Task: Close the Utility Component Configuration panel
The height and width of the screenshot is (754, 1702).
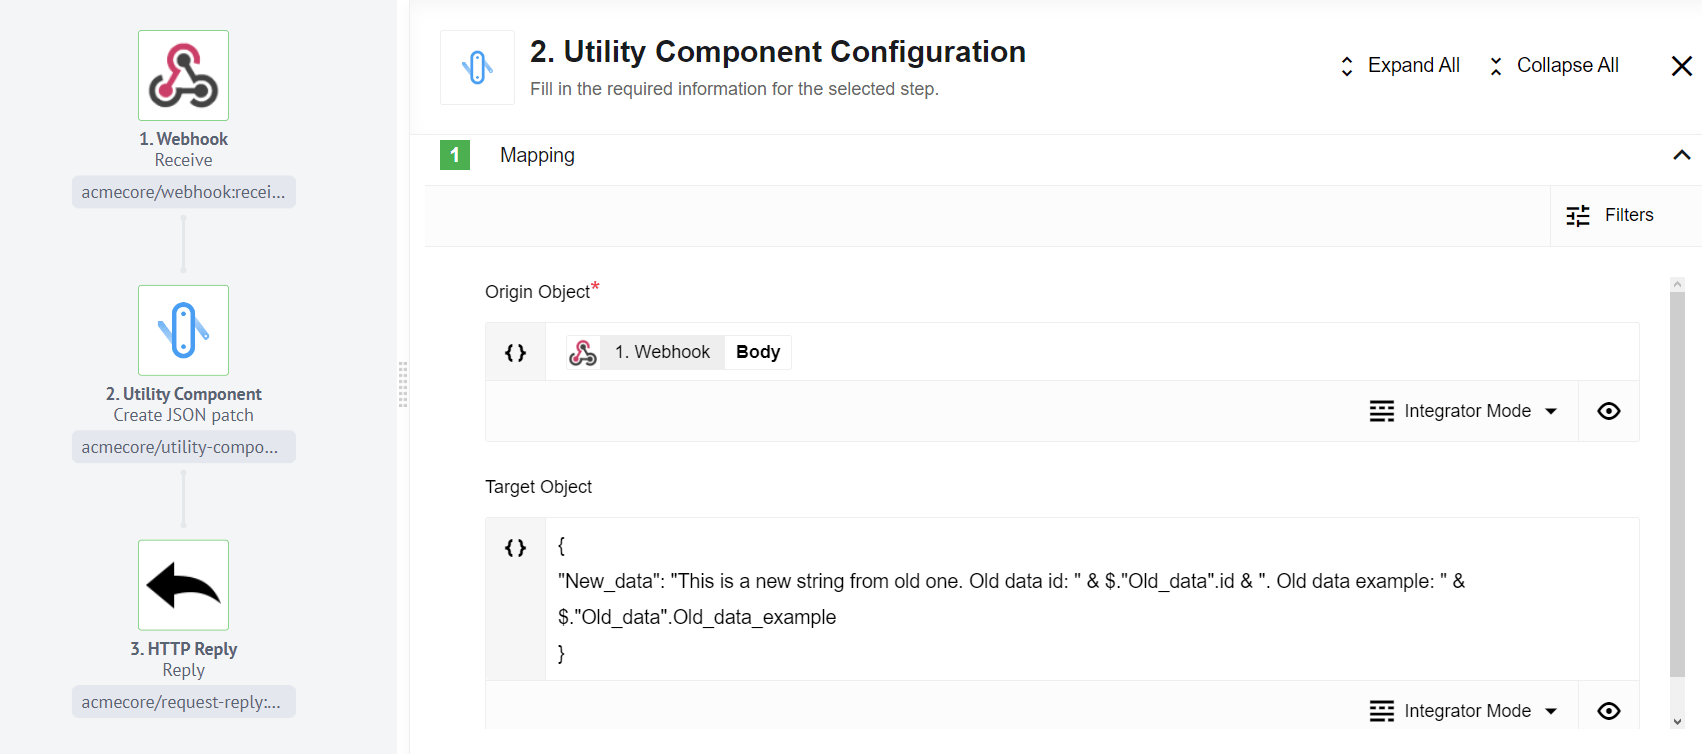Action: (x=1681, y=66)
